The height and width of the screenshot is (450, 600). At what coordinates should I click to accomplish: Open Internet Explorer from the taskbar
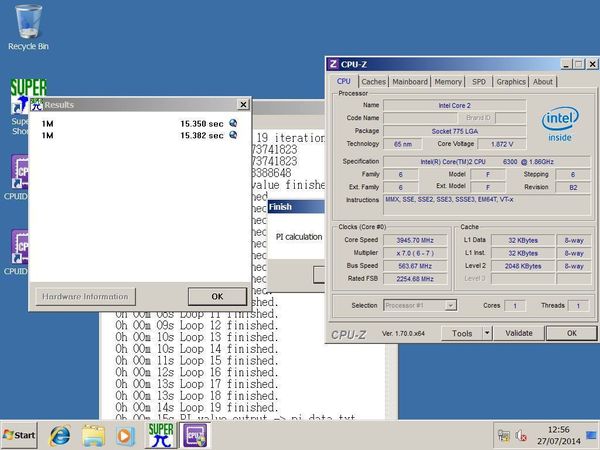pos(59,435)
